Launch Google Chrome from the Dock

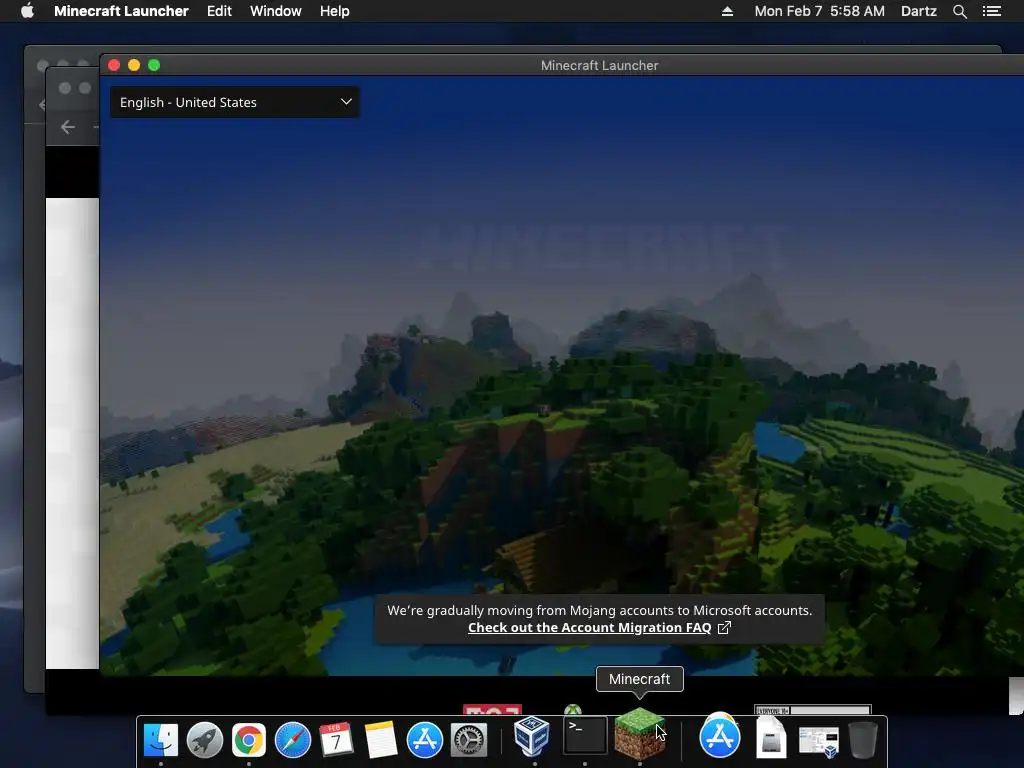point(249,740)
